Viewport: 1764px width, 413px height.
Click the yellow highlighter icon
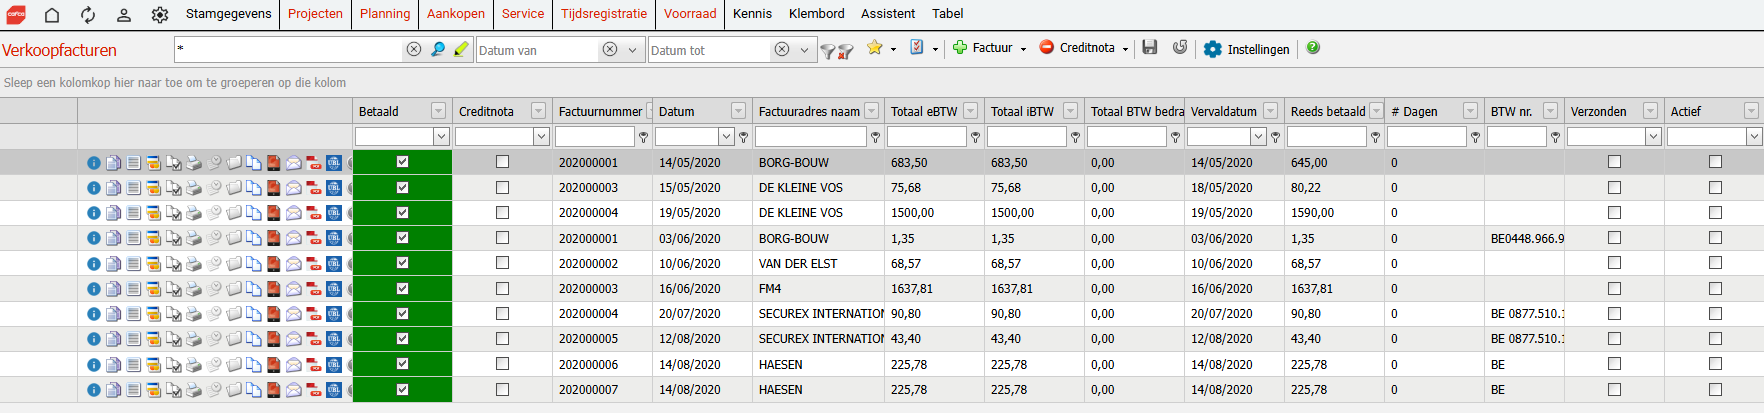coord(460,49)
